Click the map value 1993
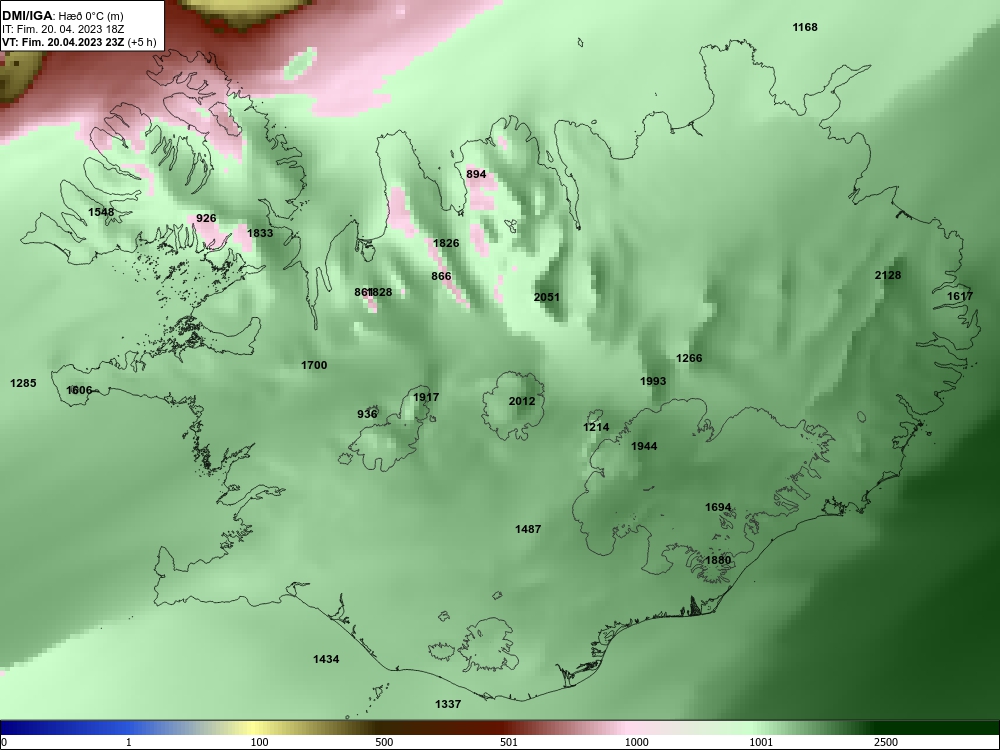Screen dimensions: 1000x750 tap(653, 381)
